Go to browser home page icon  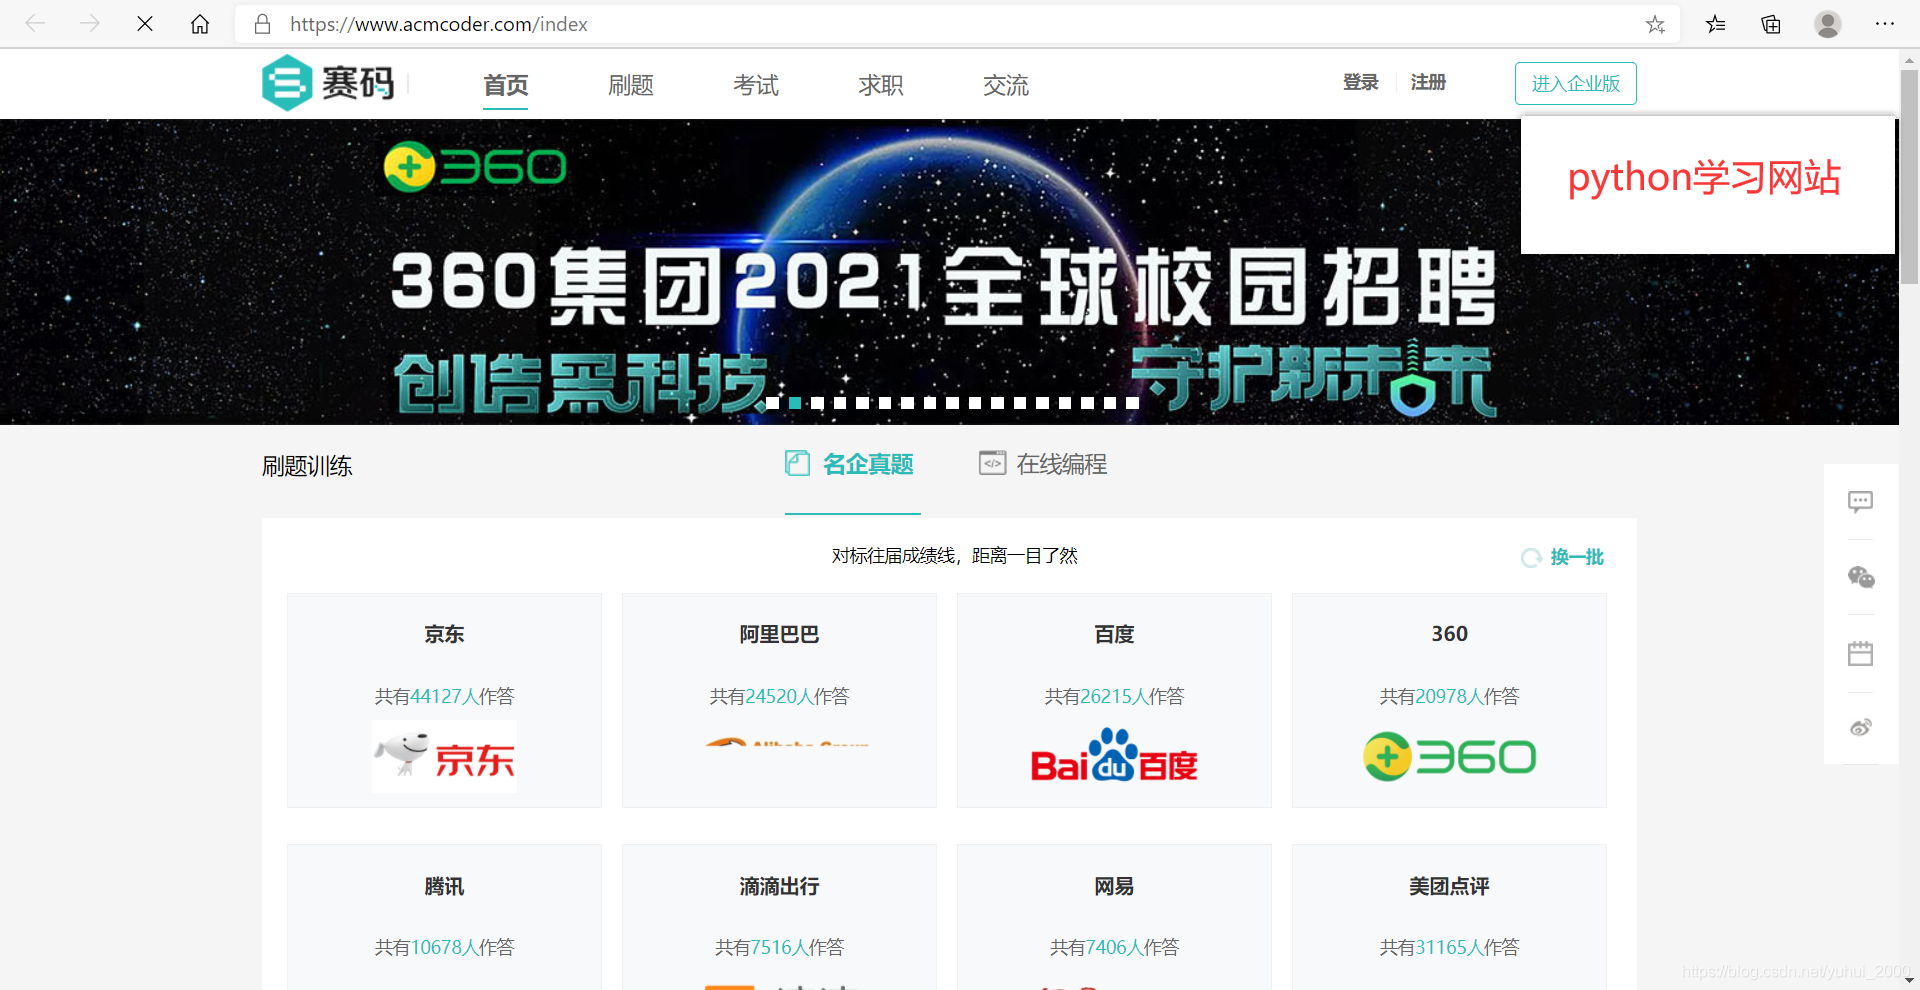(x=200, y=24)
